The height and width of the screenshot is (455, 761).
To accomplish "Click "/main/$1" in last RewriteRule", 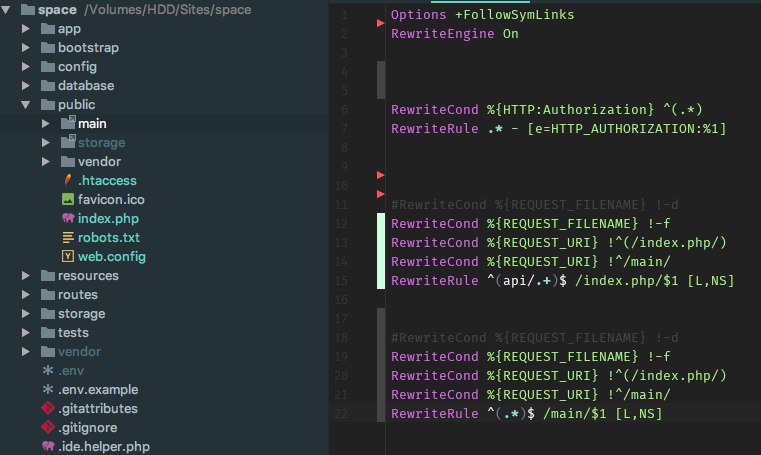I will point(575,413).
